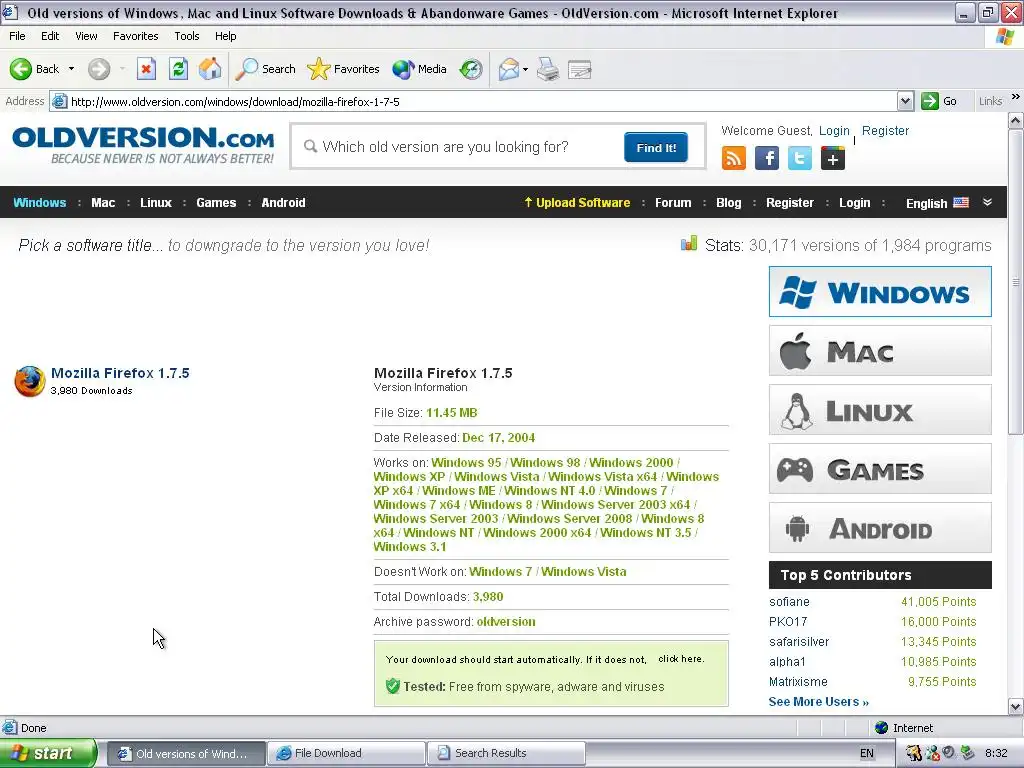Screen dimensions: 1024x768
Task: Click the Find It! button
Action: (656, 148)
